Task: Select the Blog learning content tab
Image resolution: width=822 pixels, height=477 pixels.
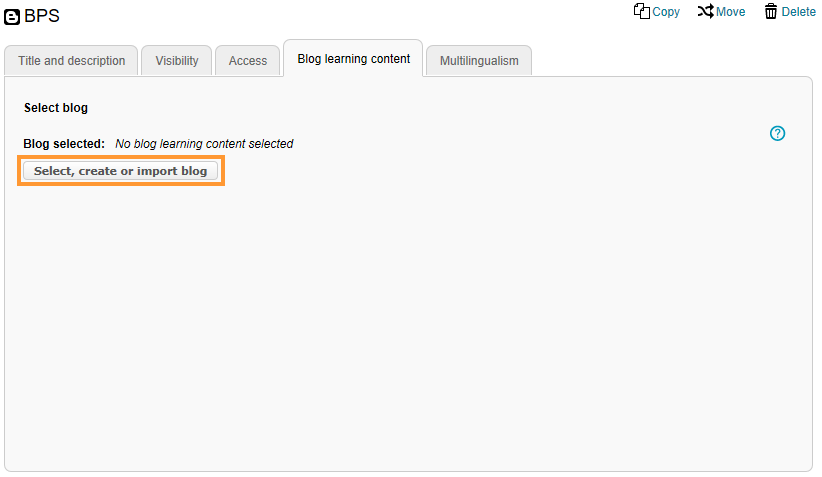Action: click(354, 59)
